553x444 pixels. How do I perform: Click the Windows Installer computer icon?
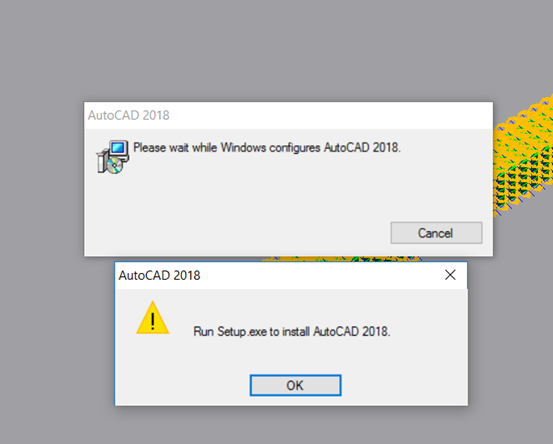[113, 157]
